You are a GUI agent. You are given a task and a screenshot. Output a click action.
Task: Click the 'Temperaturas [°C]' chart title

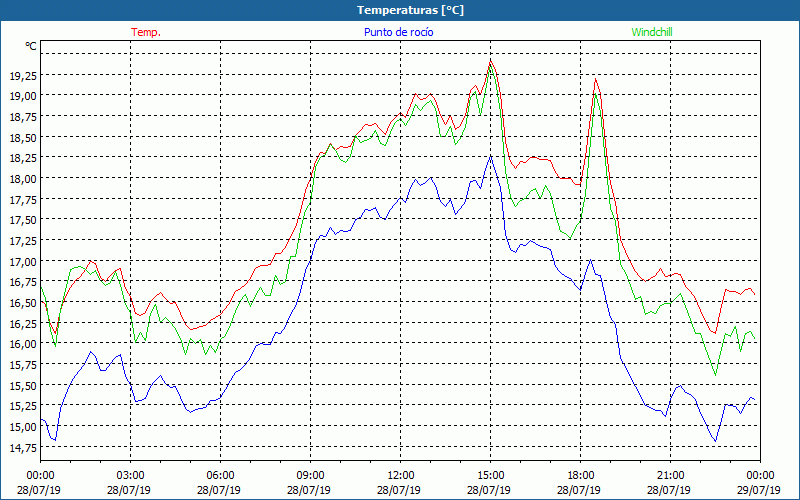(410, 10)
